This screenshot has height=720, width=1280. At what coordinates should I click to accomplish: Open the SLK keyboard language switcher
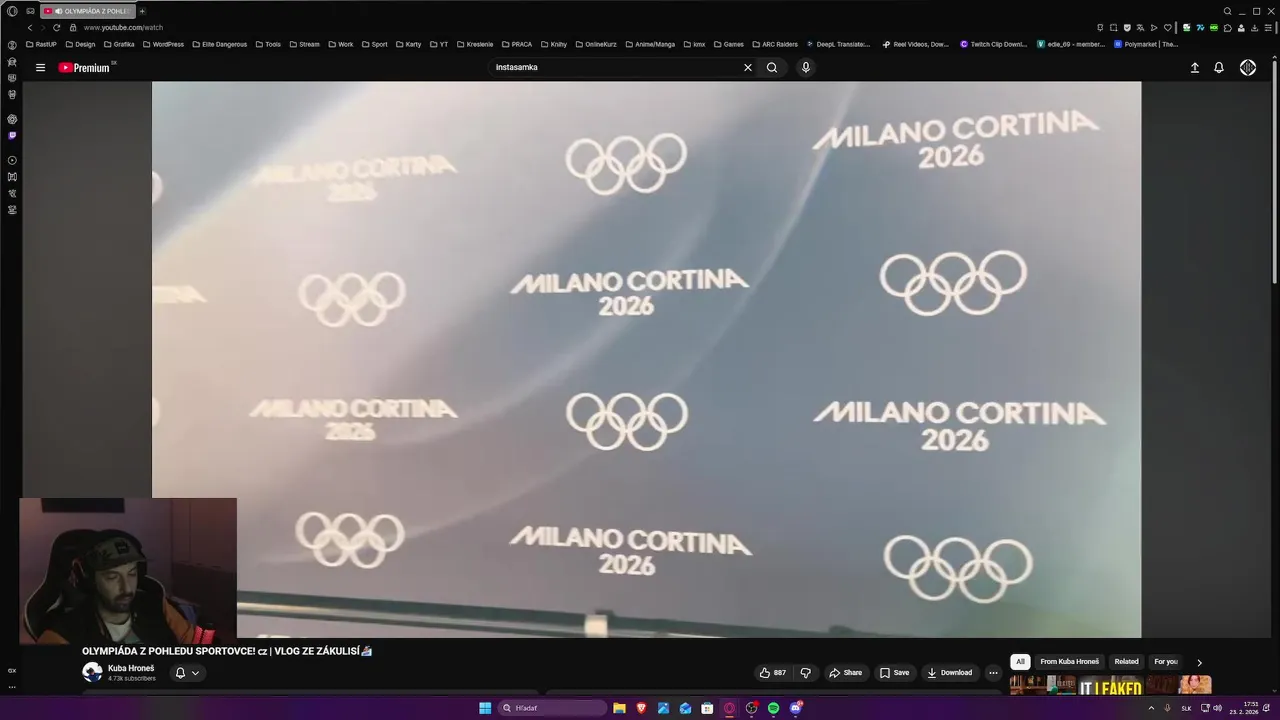coord(1187,708)
